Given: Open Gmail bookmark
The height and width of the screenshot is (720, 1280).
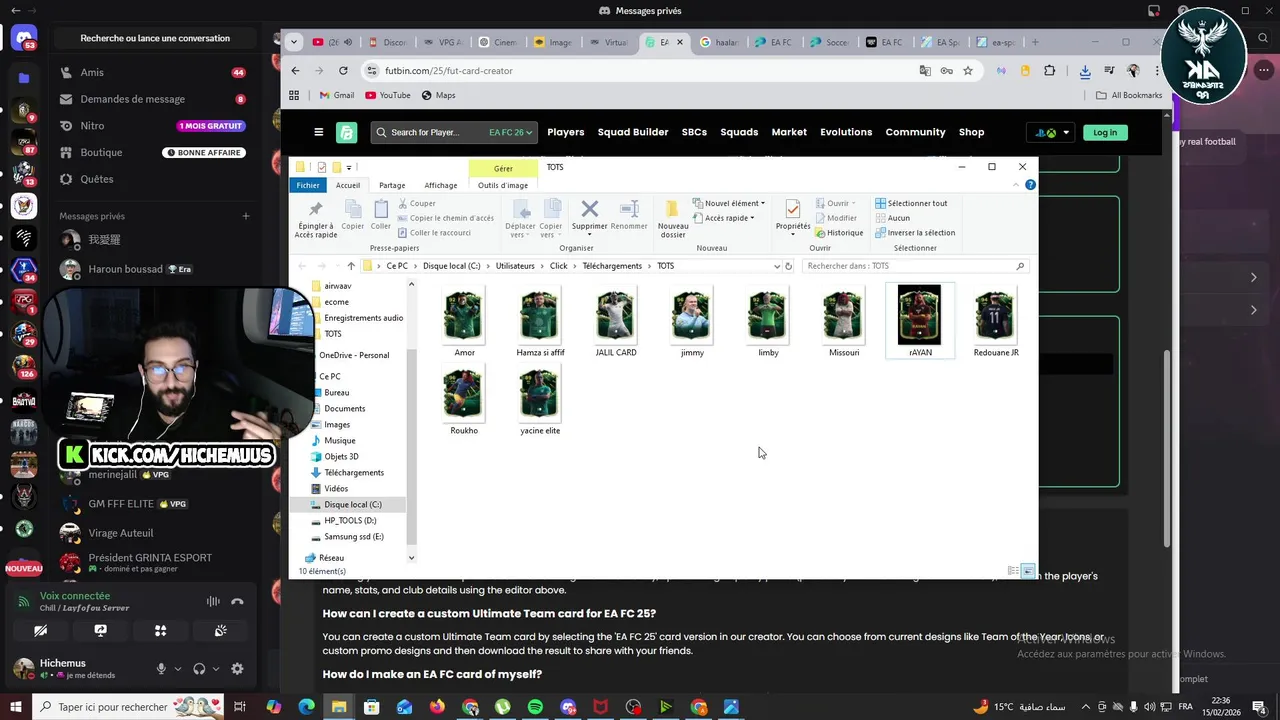Looking at the screenshot, I should (336, 95).
